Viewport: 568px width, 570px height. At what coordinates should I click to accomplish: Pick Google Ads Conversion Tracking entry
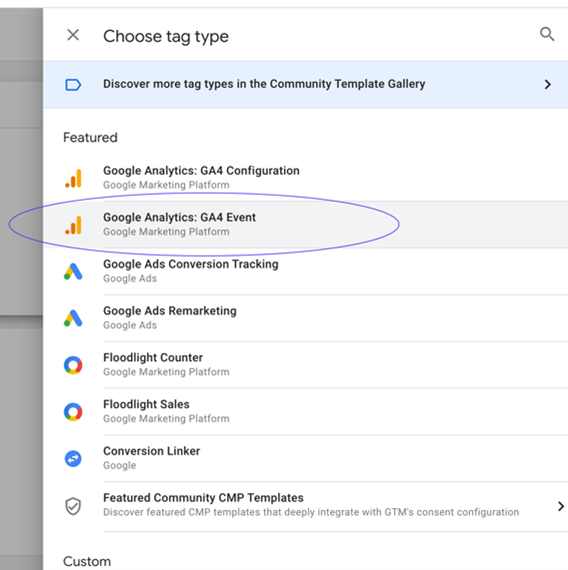coord(305,272)
